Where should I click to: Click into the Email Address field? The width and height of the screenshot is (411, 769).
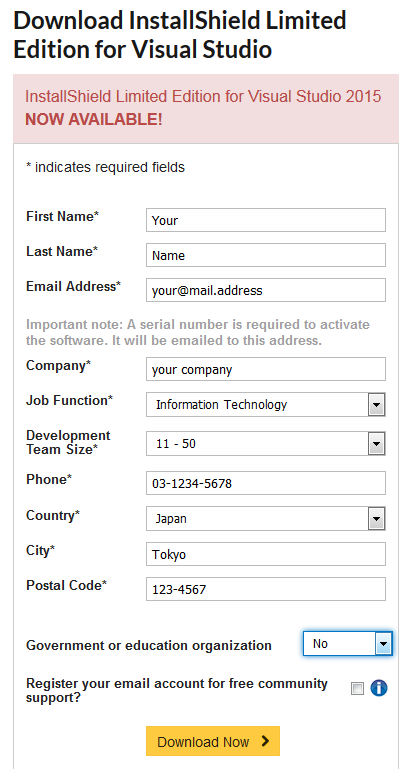tap(266, 290)
